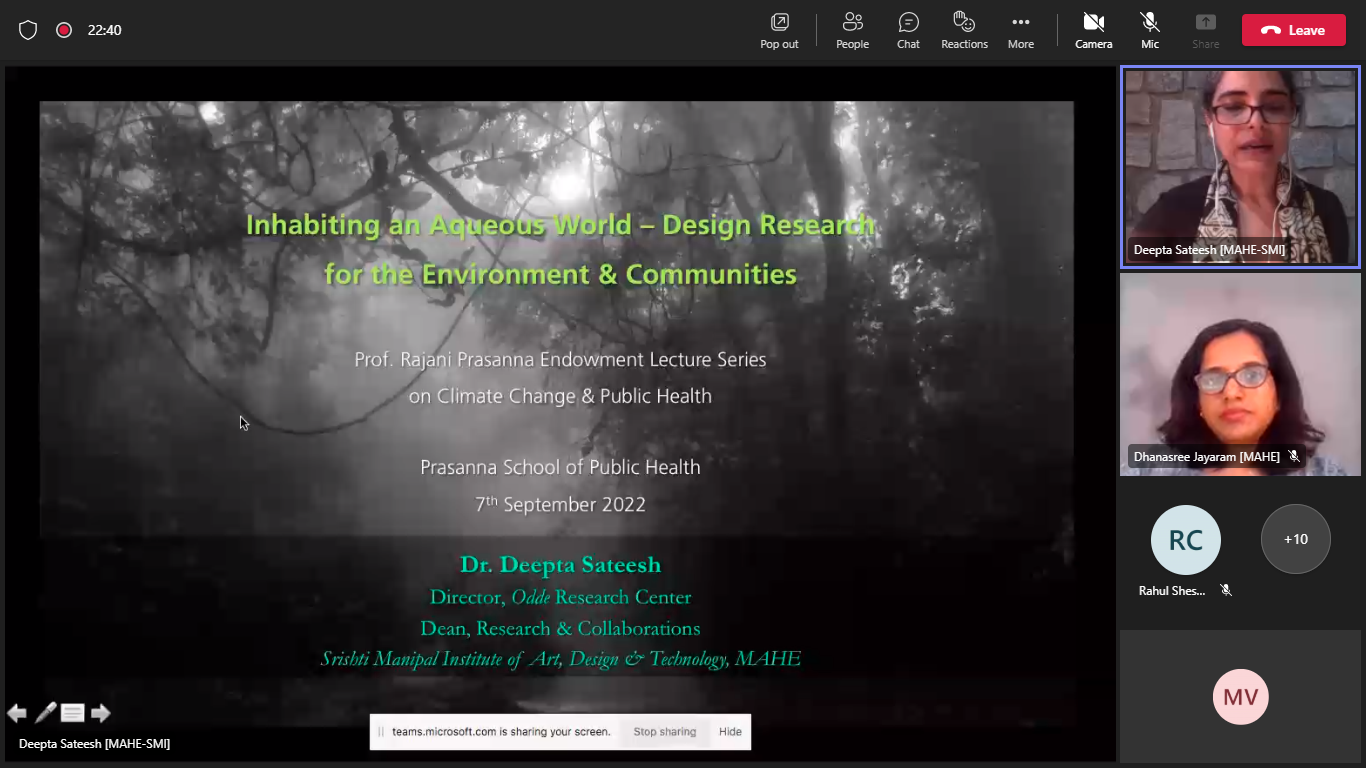Click Stop sharing button
1366x768 pixels.
(x=664, y=732)
